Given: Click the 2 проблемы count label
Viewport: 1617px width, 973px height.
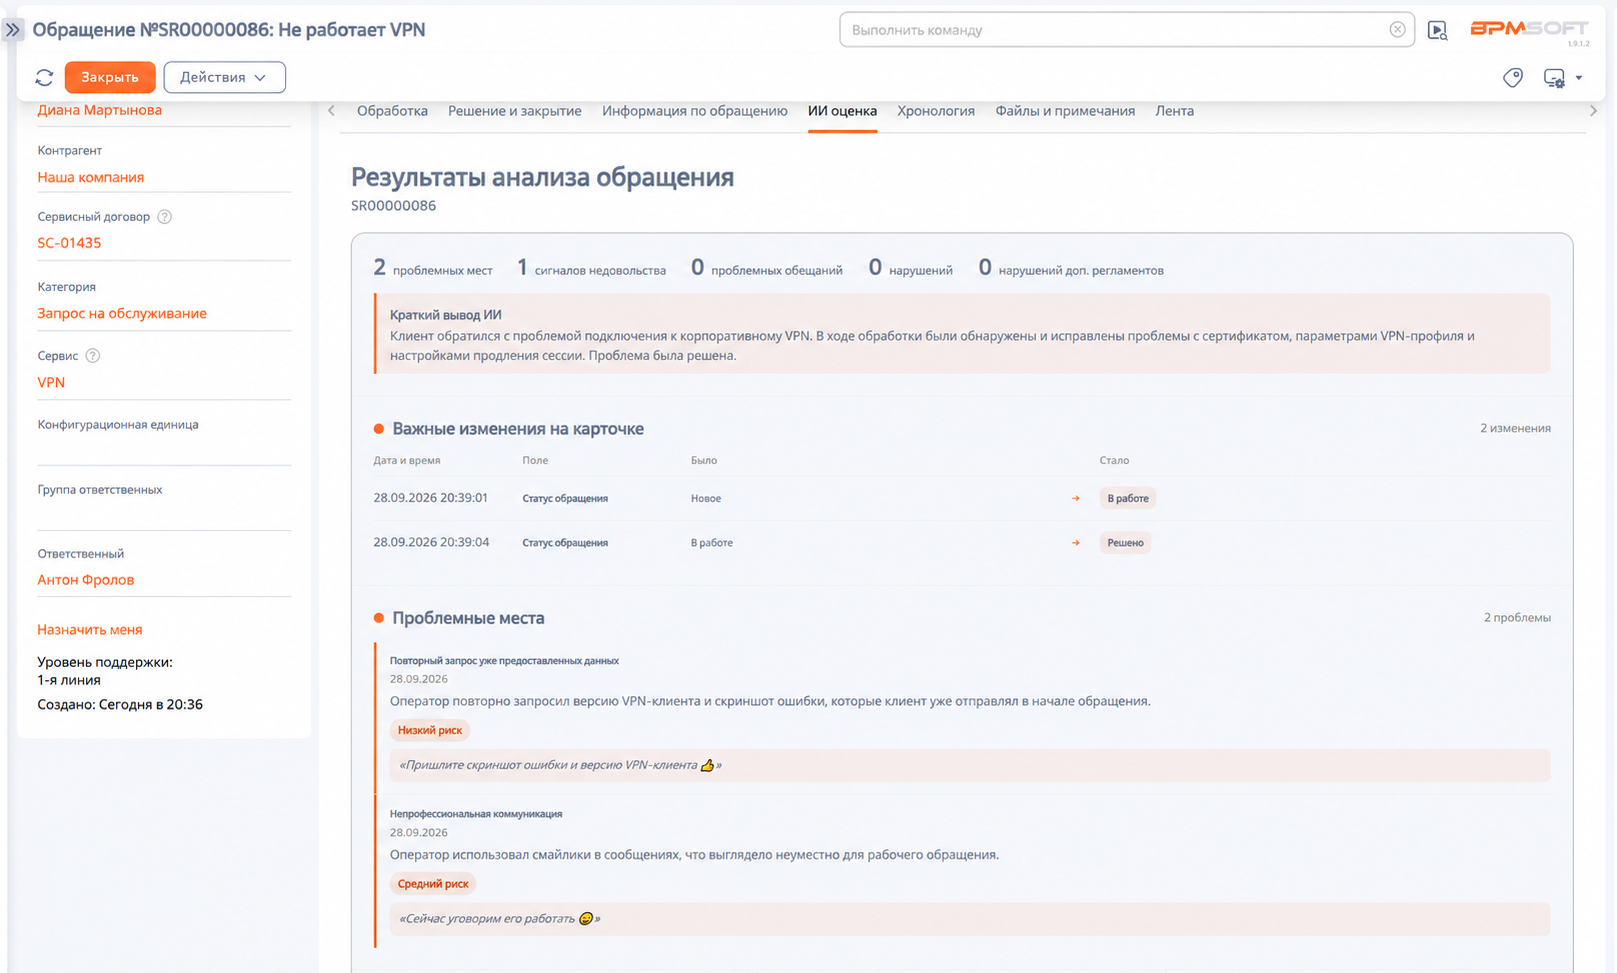Looking at the screenshot, I should tap(1517, 617).
